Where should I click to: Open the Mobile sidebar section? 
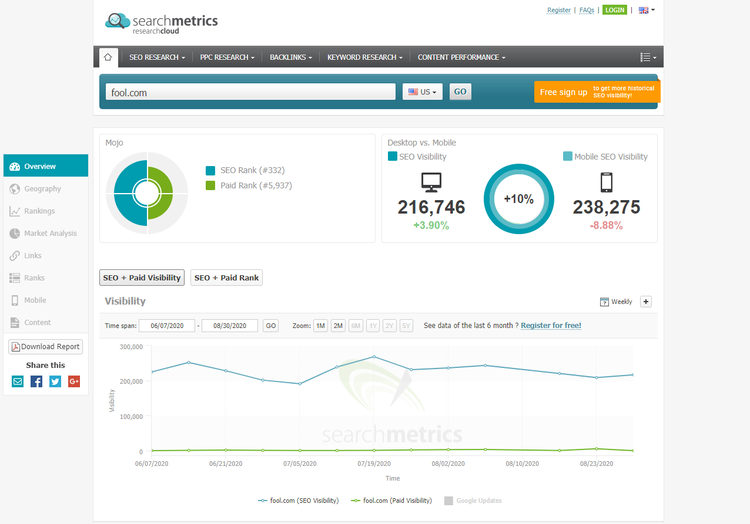(x=45, y=300)
